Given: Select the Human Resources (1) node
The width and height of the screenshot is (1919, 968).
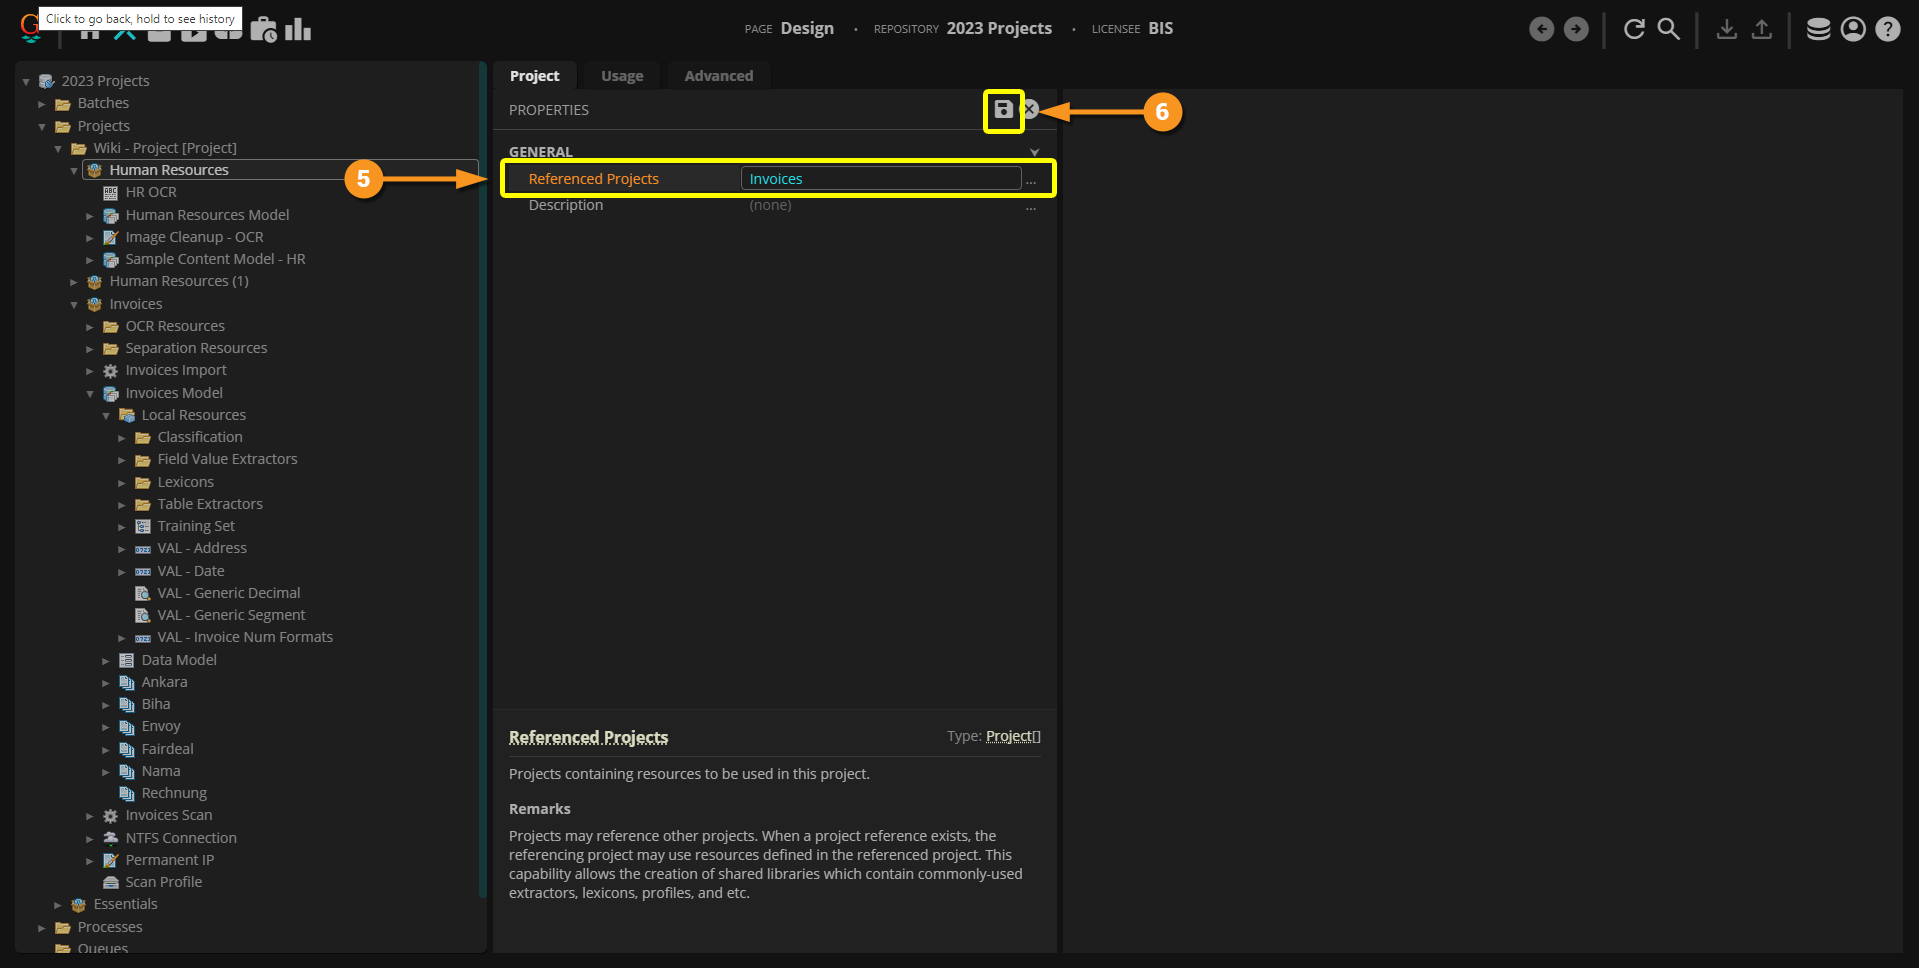Looking at the screenshot, I should click(179, 281).
